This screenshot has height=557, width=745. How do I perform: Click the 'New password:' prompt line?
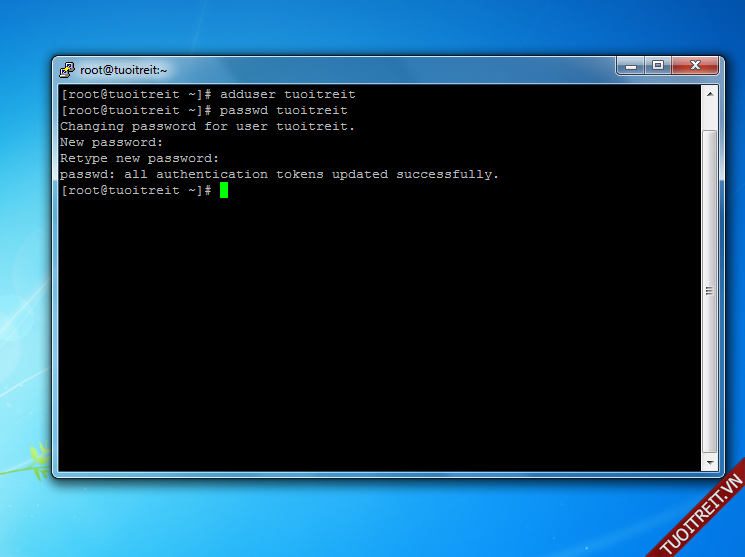[x=111, y=142]
